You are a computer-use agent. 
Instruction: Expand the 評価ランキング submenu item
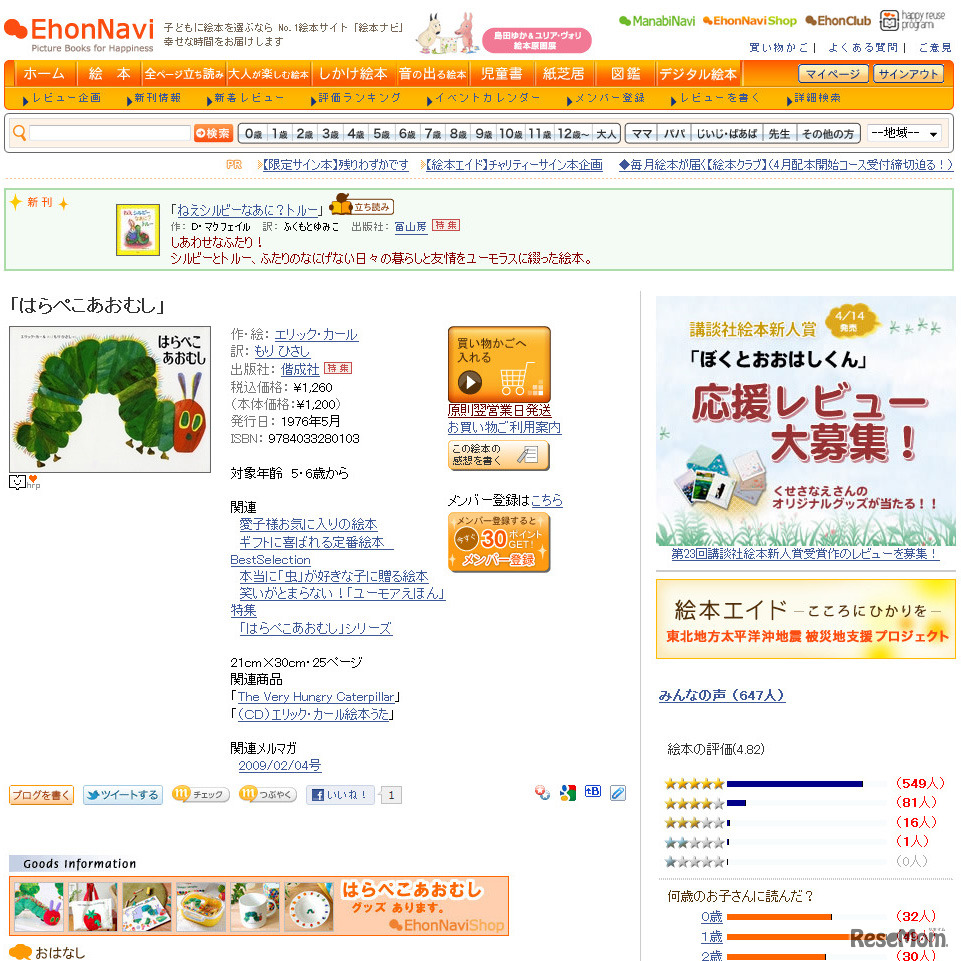tap(355, 98)
